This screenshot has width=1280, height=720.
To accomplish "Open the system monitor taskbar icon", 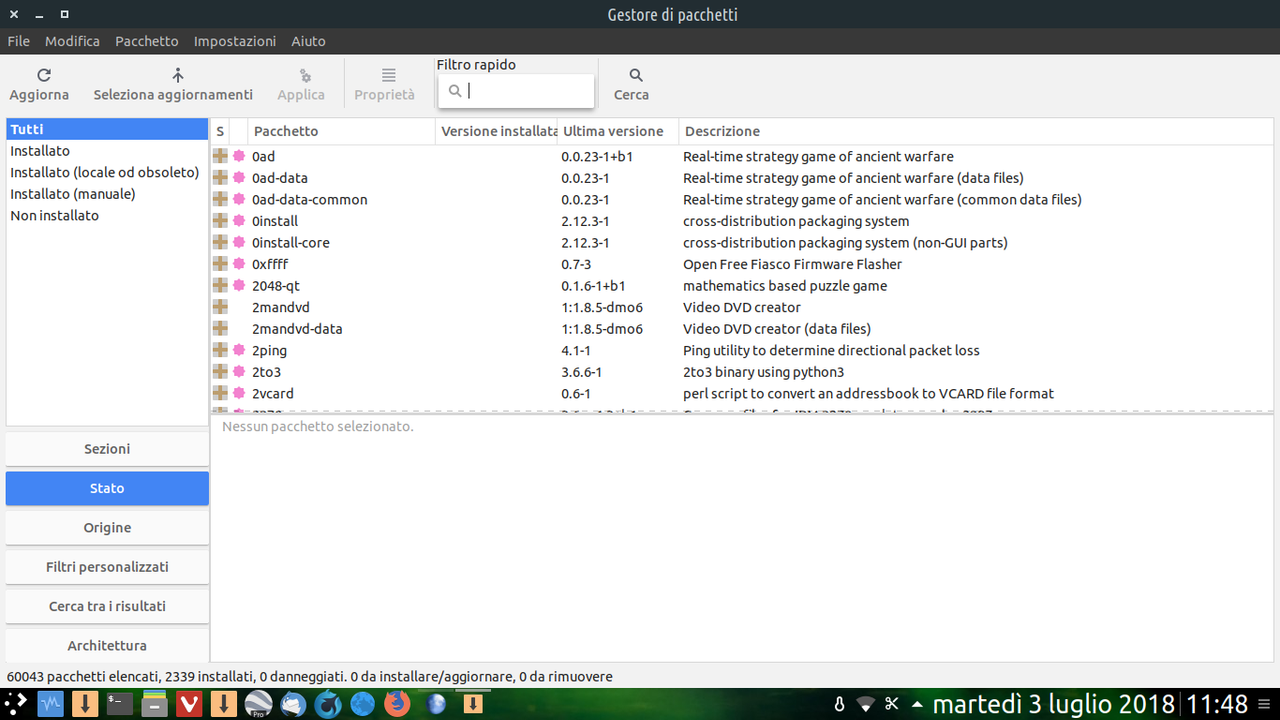I will (51, 703).
